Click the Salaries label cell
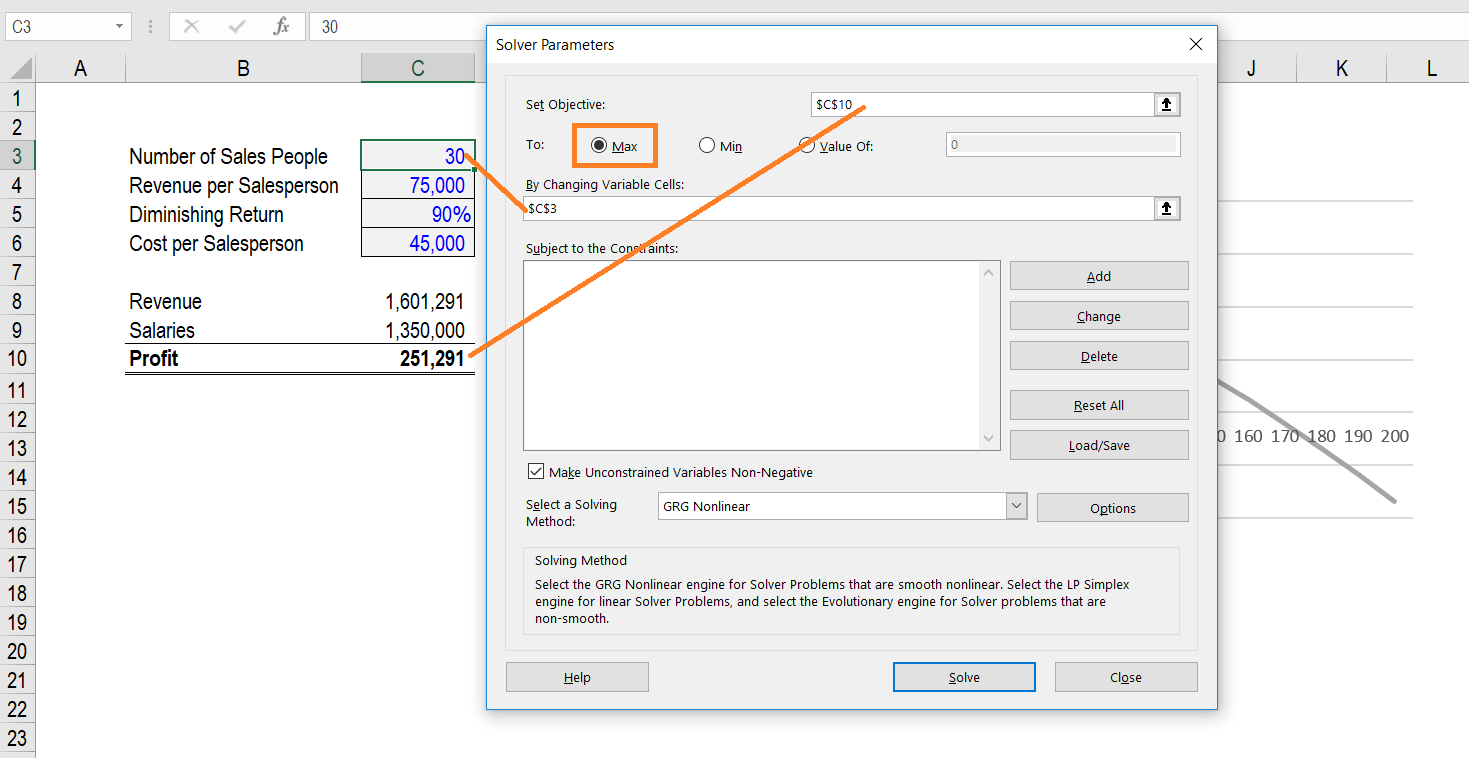Screen dimensions: 1469x758 click(243, 330)
